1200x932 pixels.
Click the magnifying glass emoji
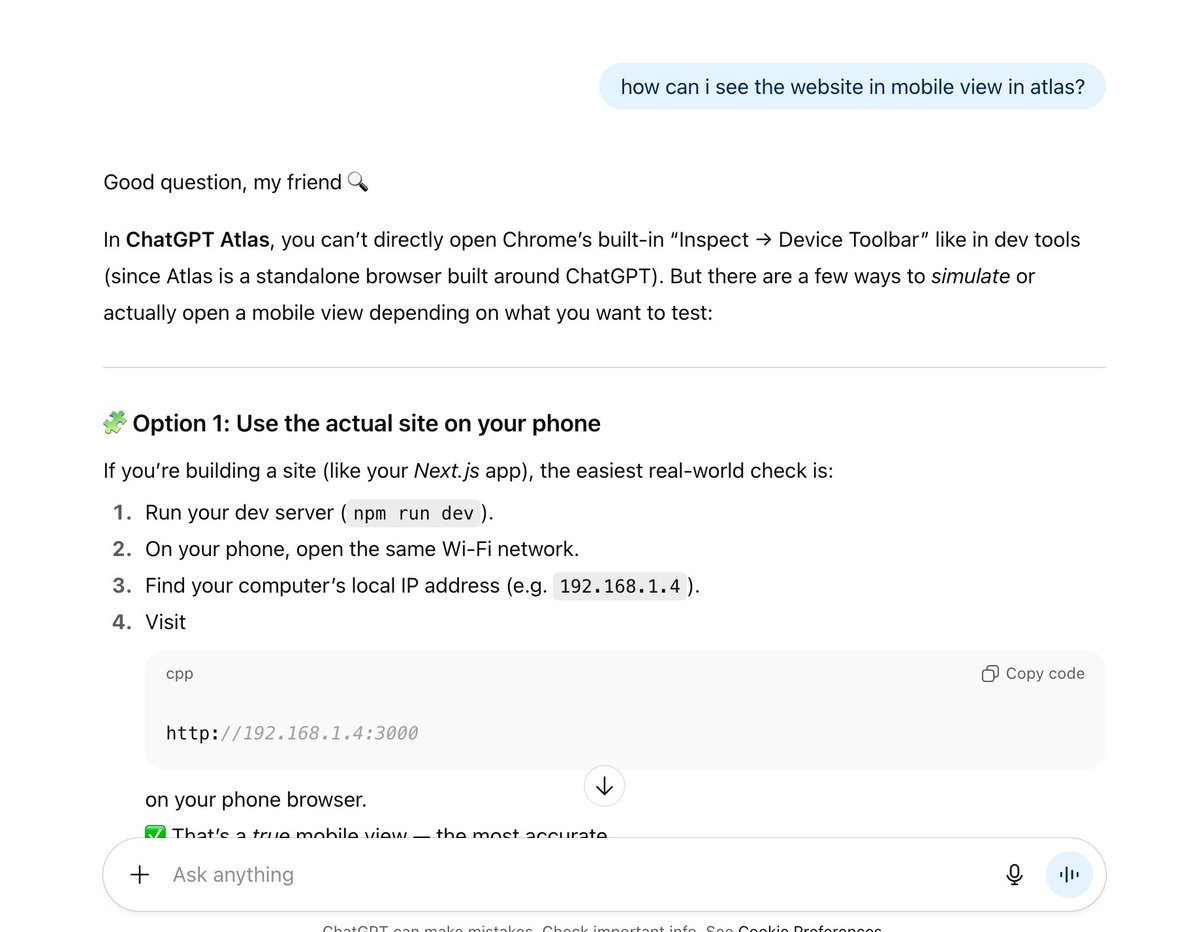click(x=358, y=182)
